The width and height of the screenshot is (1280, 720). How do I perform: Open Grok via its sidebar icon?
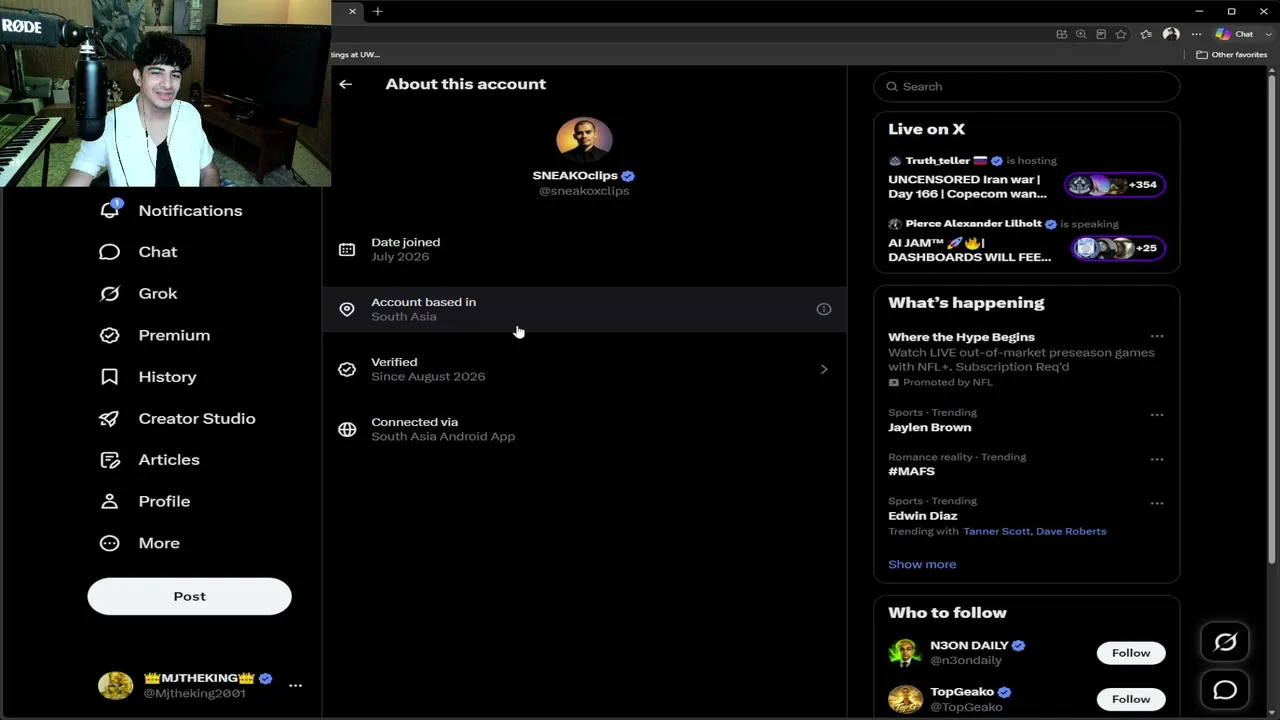(110, 294)
